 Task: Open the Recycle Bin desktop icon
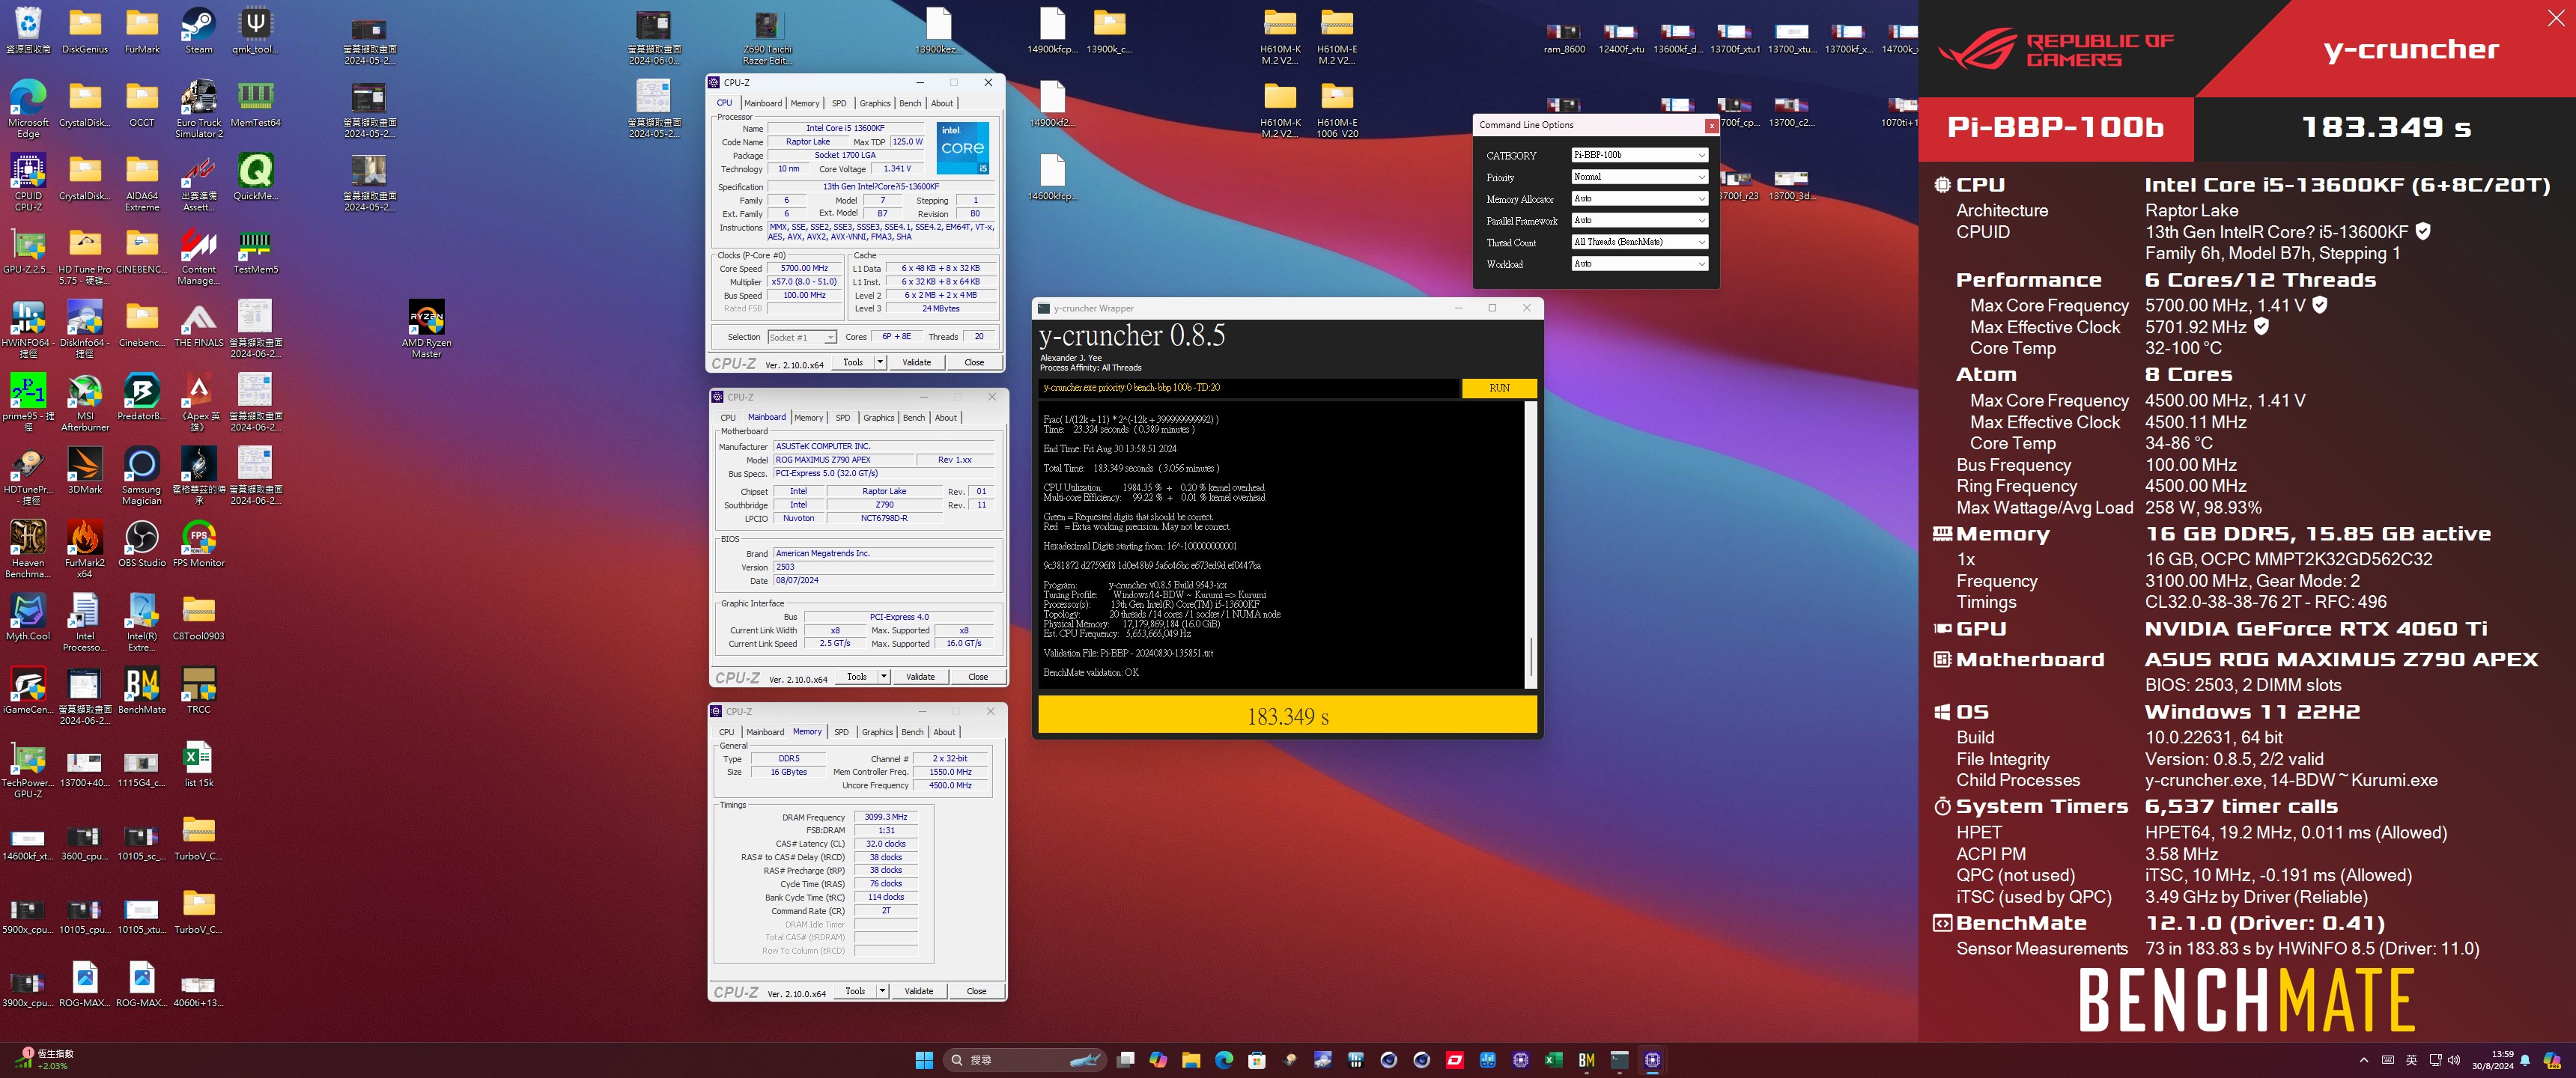[x=28, y=30]
